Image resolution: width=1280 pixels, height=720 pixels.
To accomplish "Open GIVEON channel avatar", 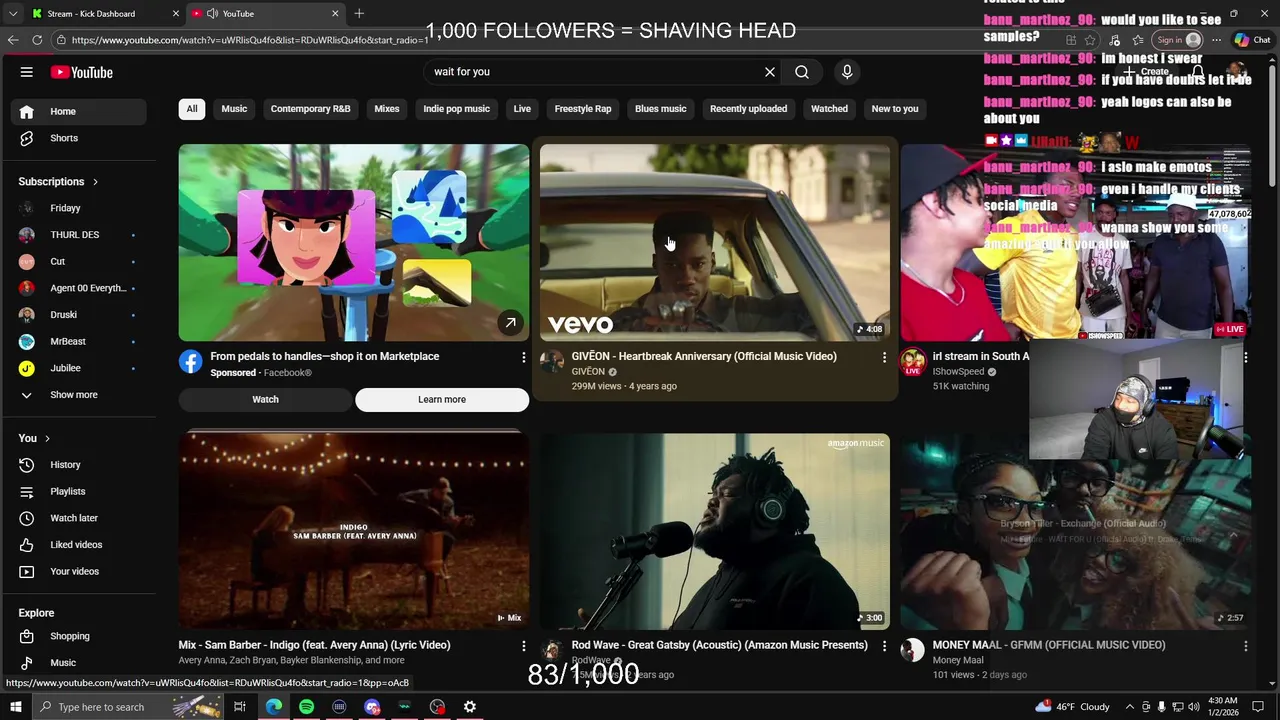I will pyautogui.click(x=552, y=362).
